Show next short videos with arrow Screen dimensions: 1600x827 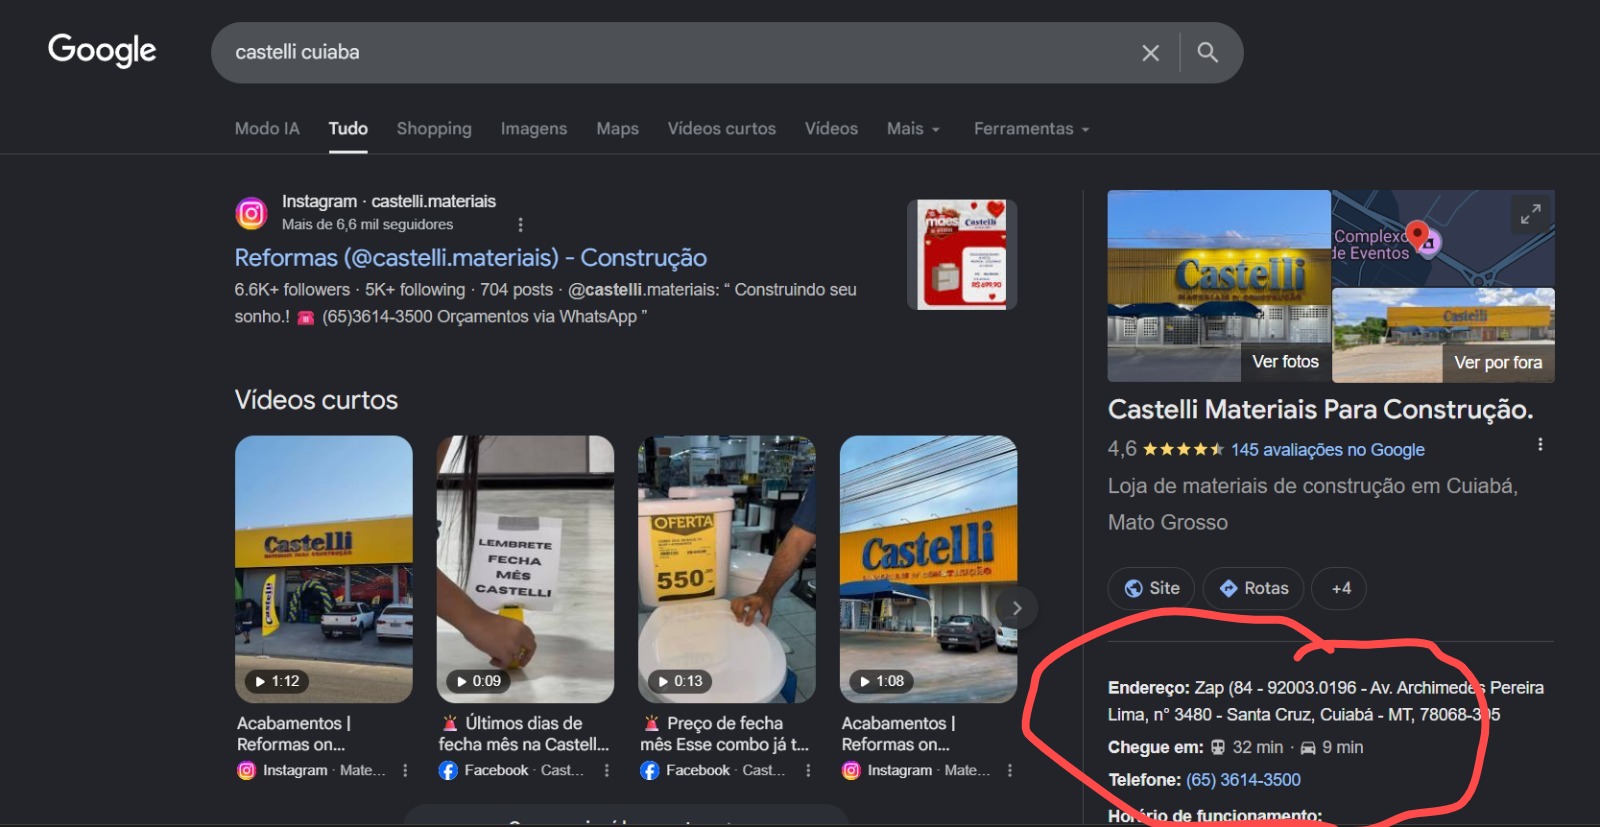[1017, 608]
